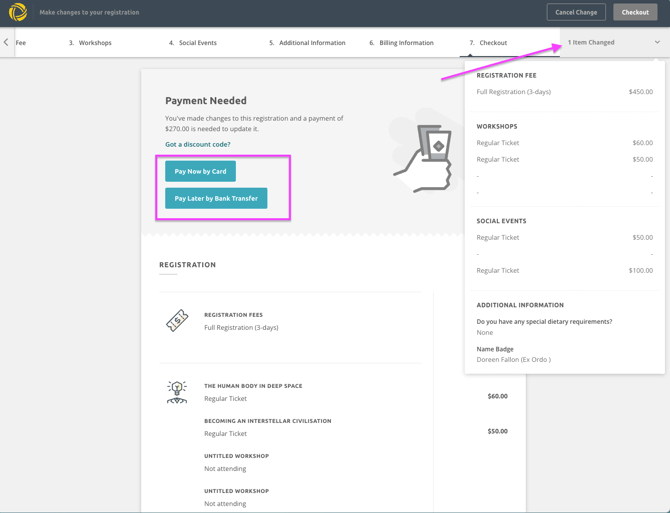Open the Got a discount code link
The width and height of the screenshot is (670, 513).
tap(198, 144)
